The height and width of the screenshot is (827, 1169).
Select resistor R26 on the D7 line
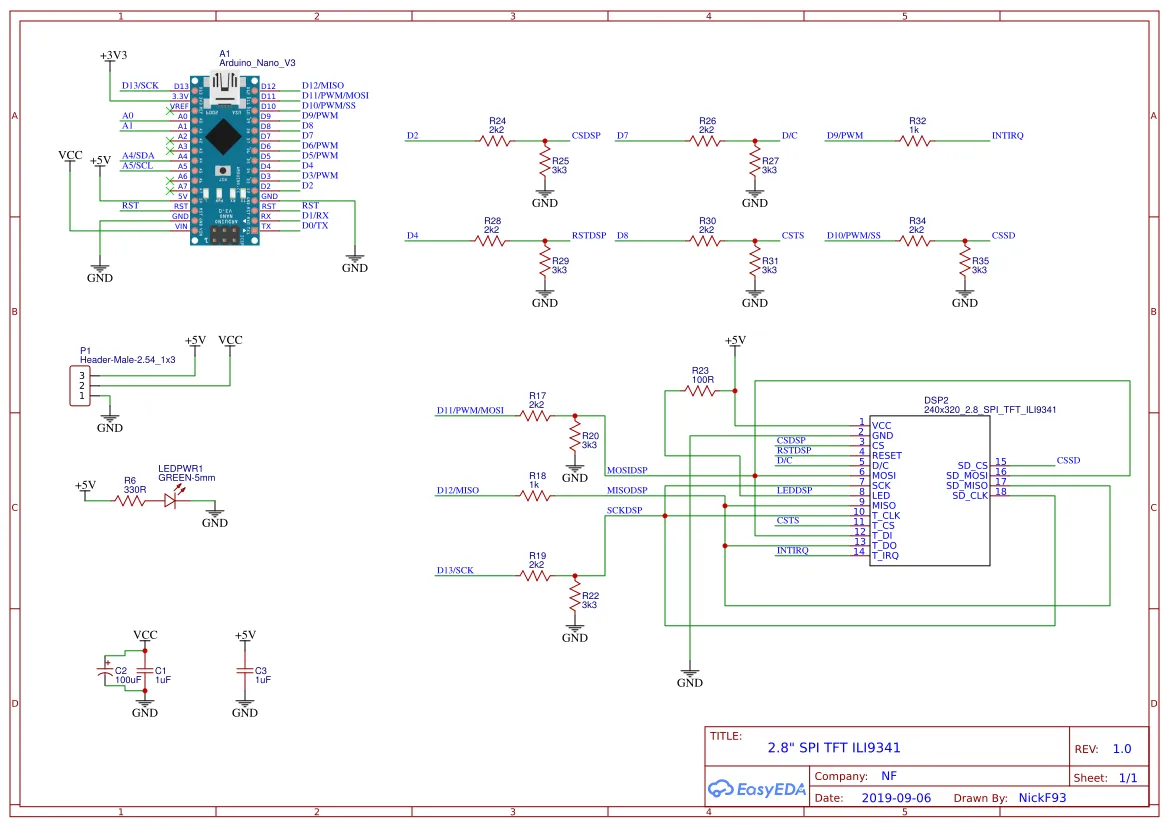pyautogui.click(x=706, y=141)
